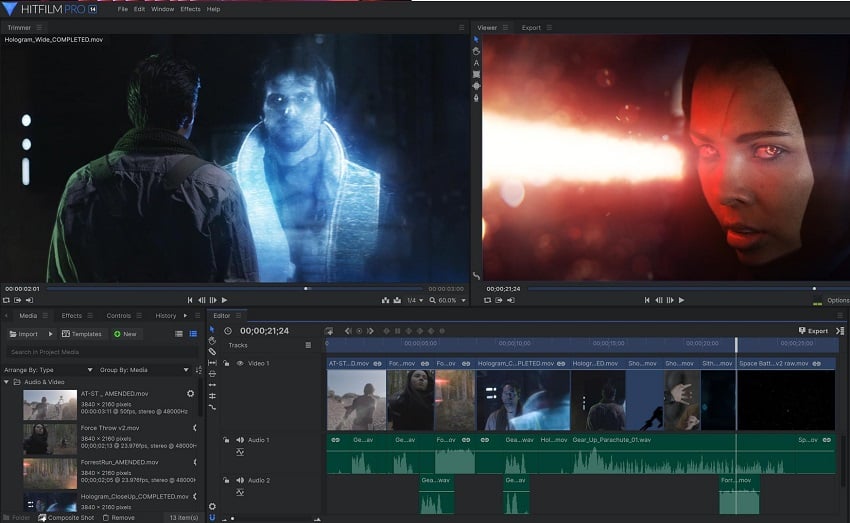
Task: Open the File menu
Action: point(123,9)
